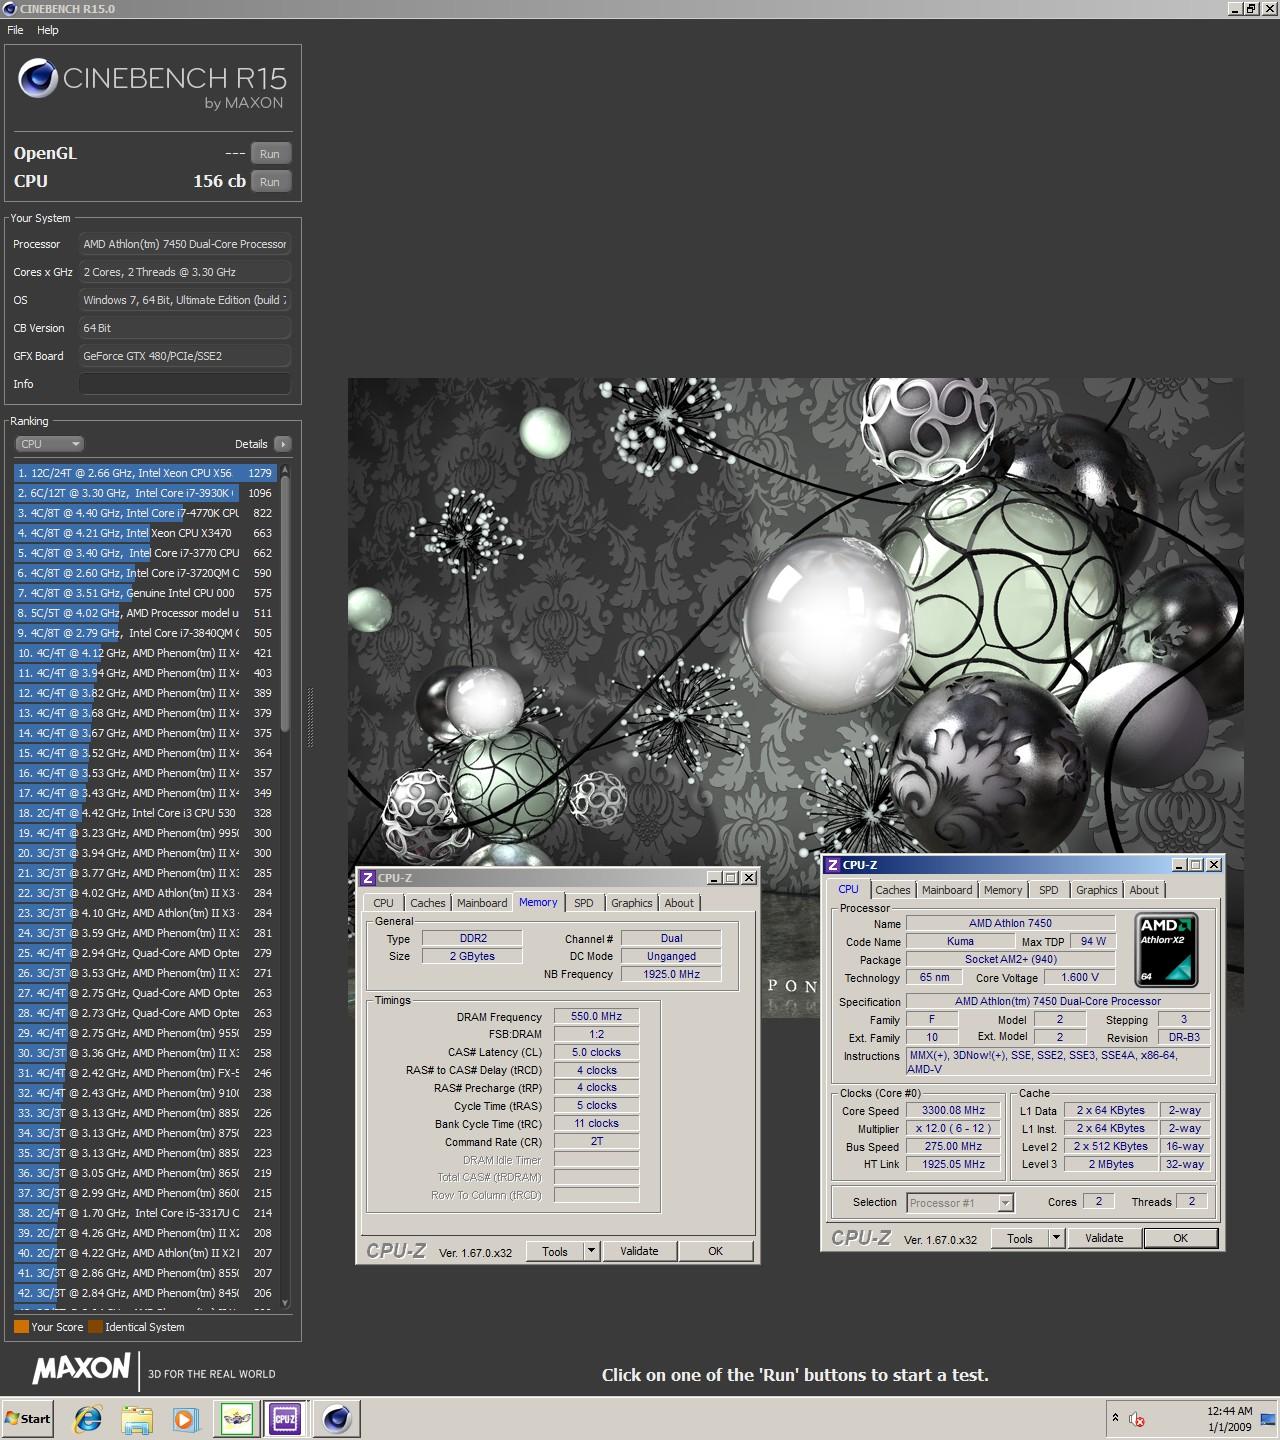Open Tools dropdown arrow in right CPU-Z window

click(1056, 1238)
